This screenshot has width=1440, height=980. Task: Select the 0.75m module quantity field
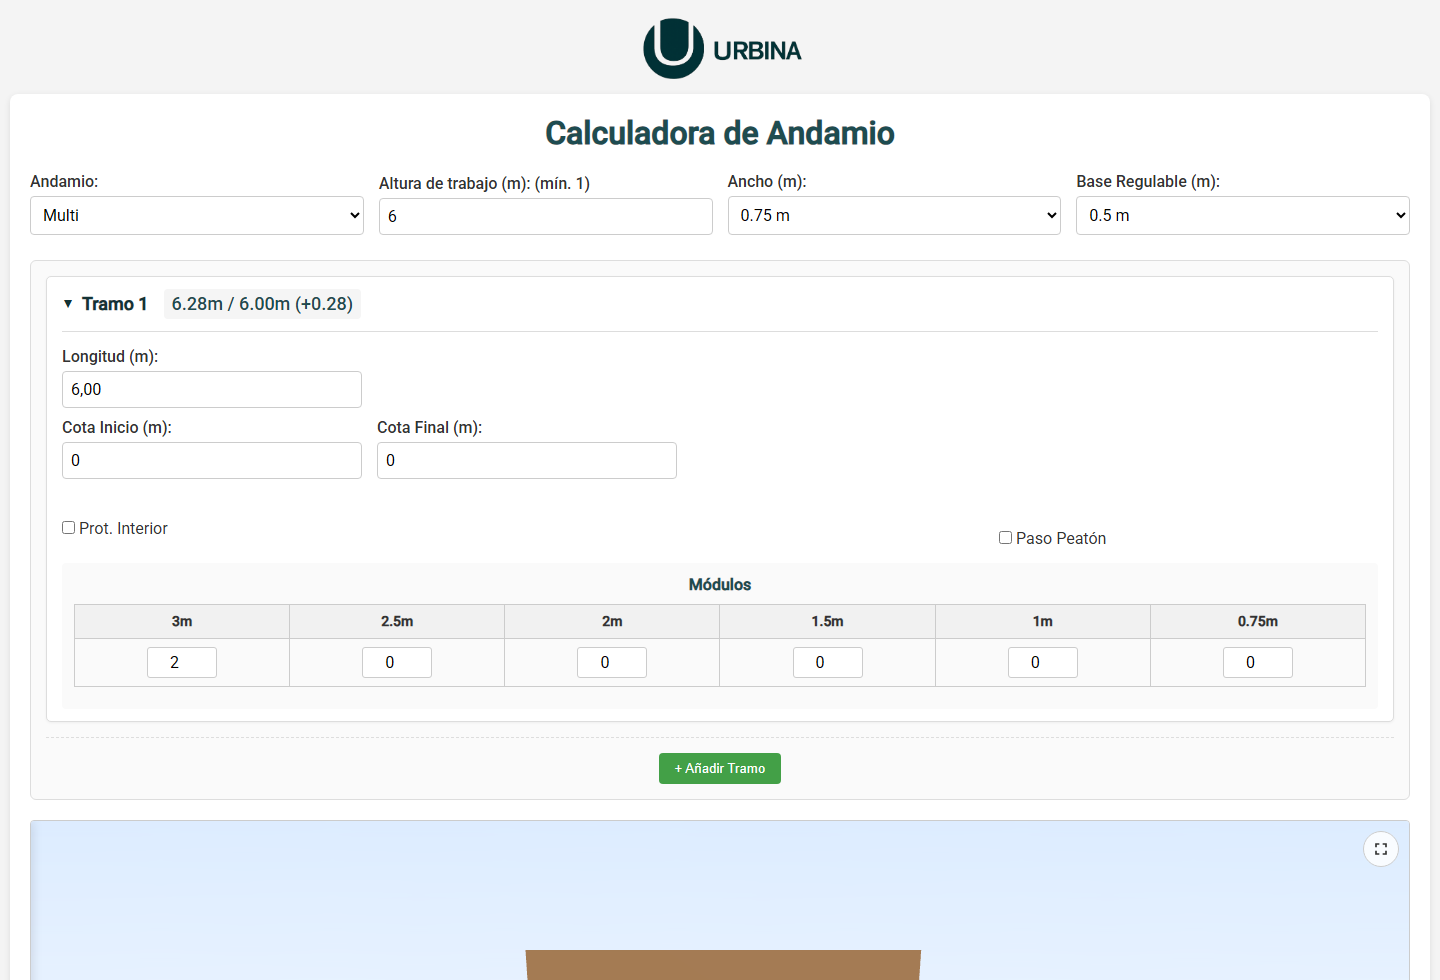[x=1258, y=663]
